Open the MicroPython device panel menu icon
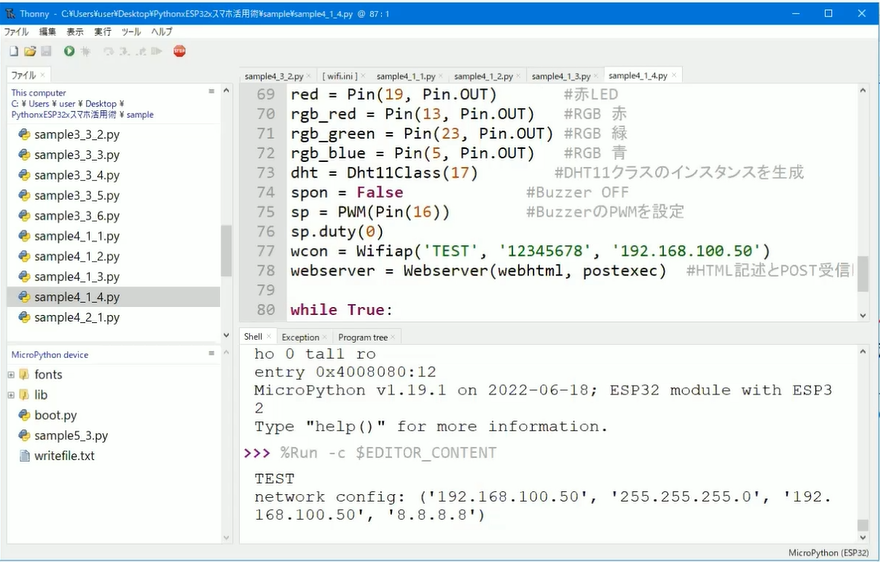The width and height of the screenshot is (880, 562). [211, 354]
